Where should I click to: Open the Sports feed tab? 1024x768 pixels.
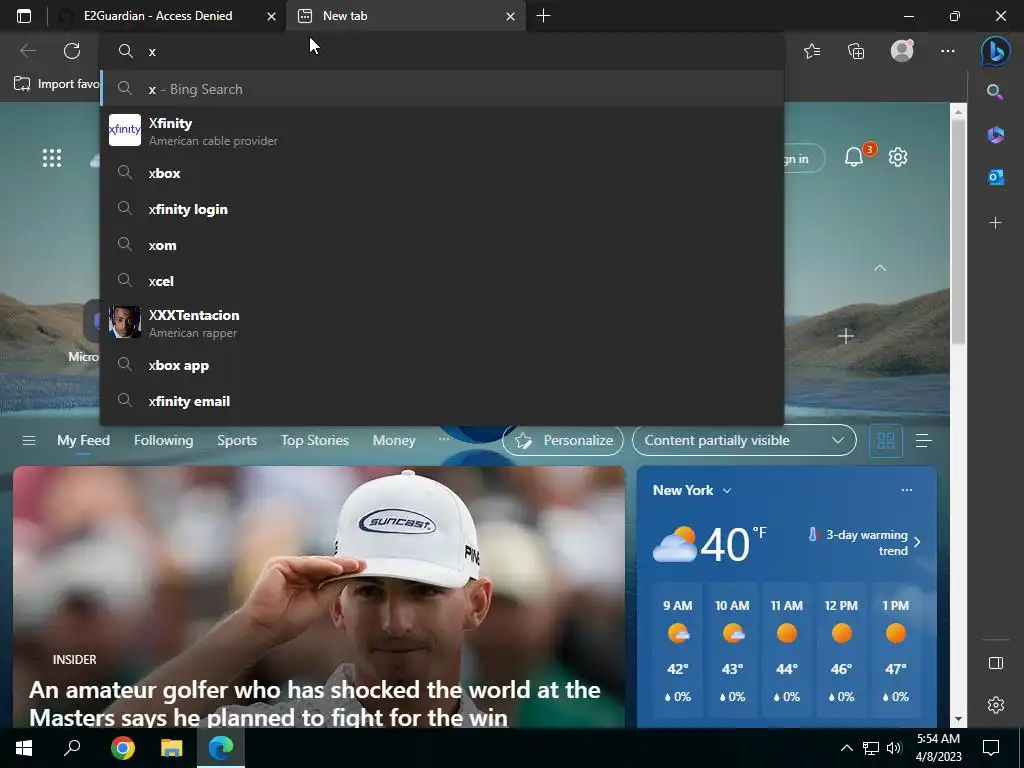[237, 440]
